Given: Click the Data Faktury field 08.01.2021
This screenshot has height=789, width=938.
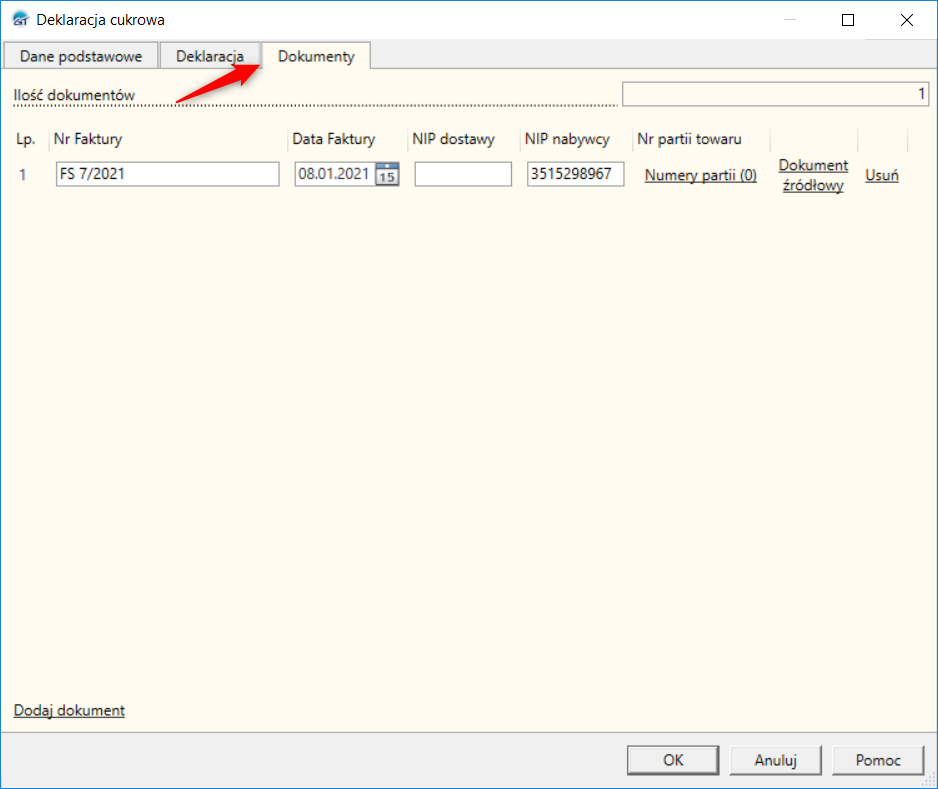Looking at the screenshot, I should pyautogui.click(x=335, y=174).
